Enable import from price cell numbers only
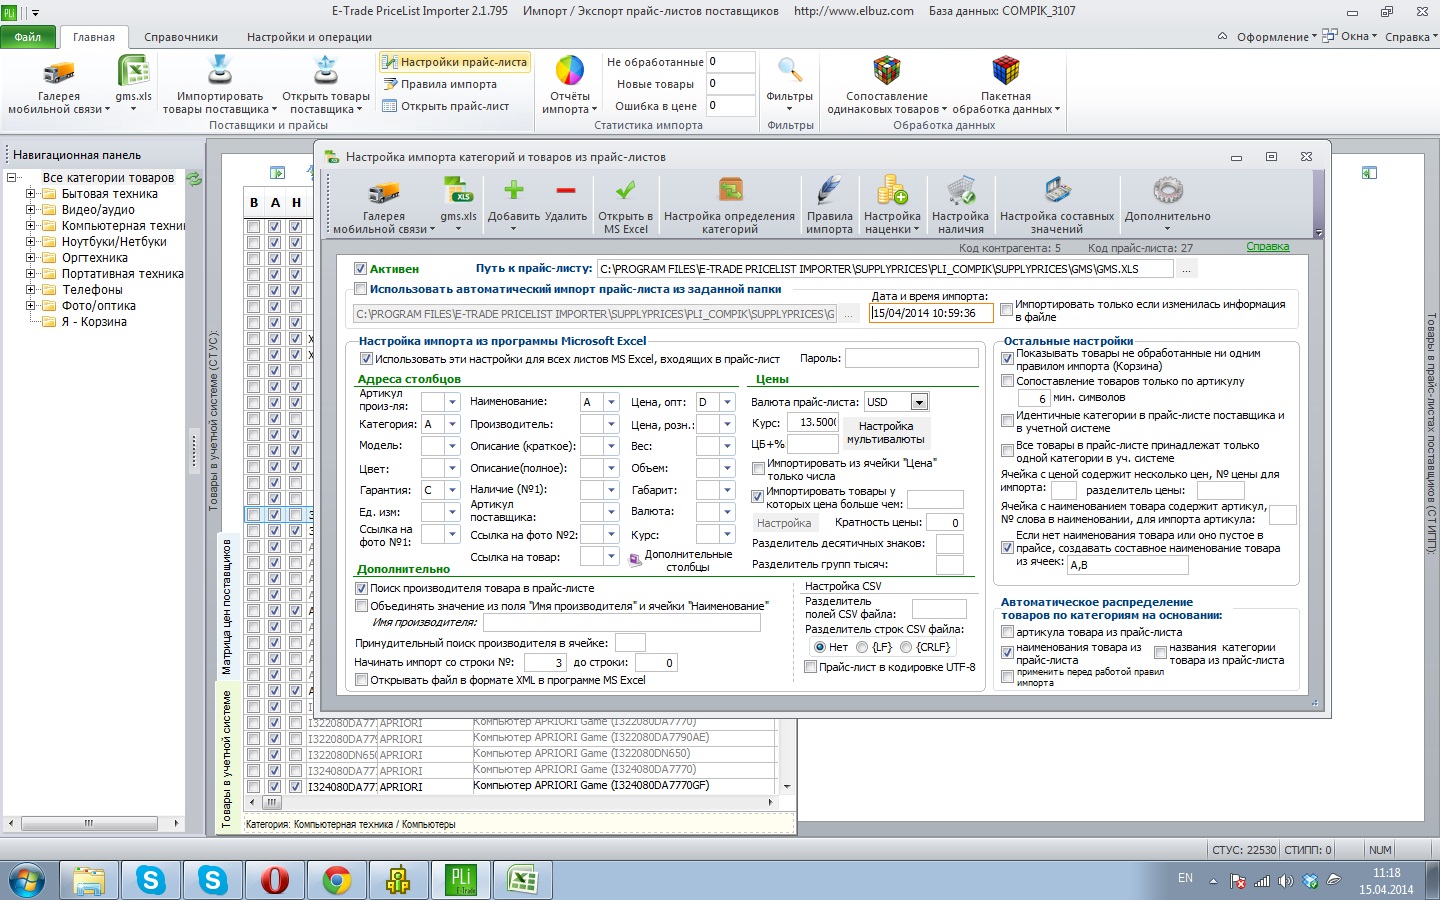This screenshot has width=1440, height=900. click(x=758, y=468)
